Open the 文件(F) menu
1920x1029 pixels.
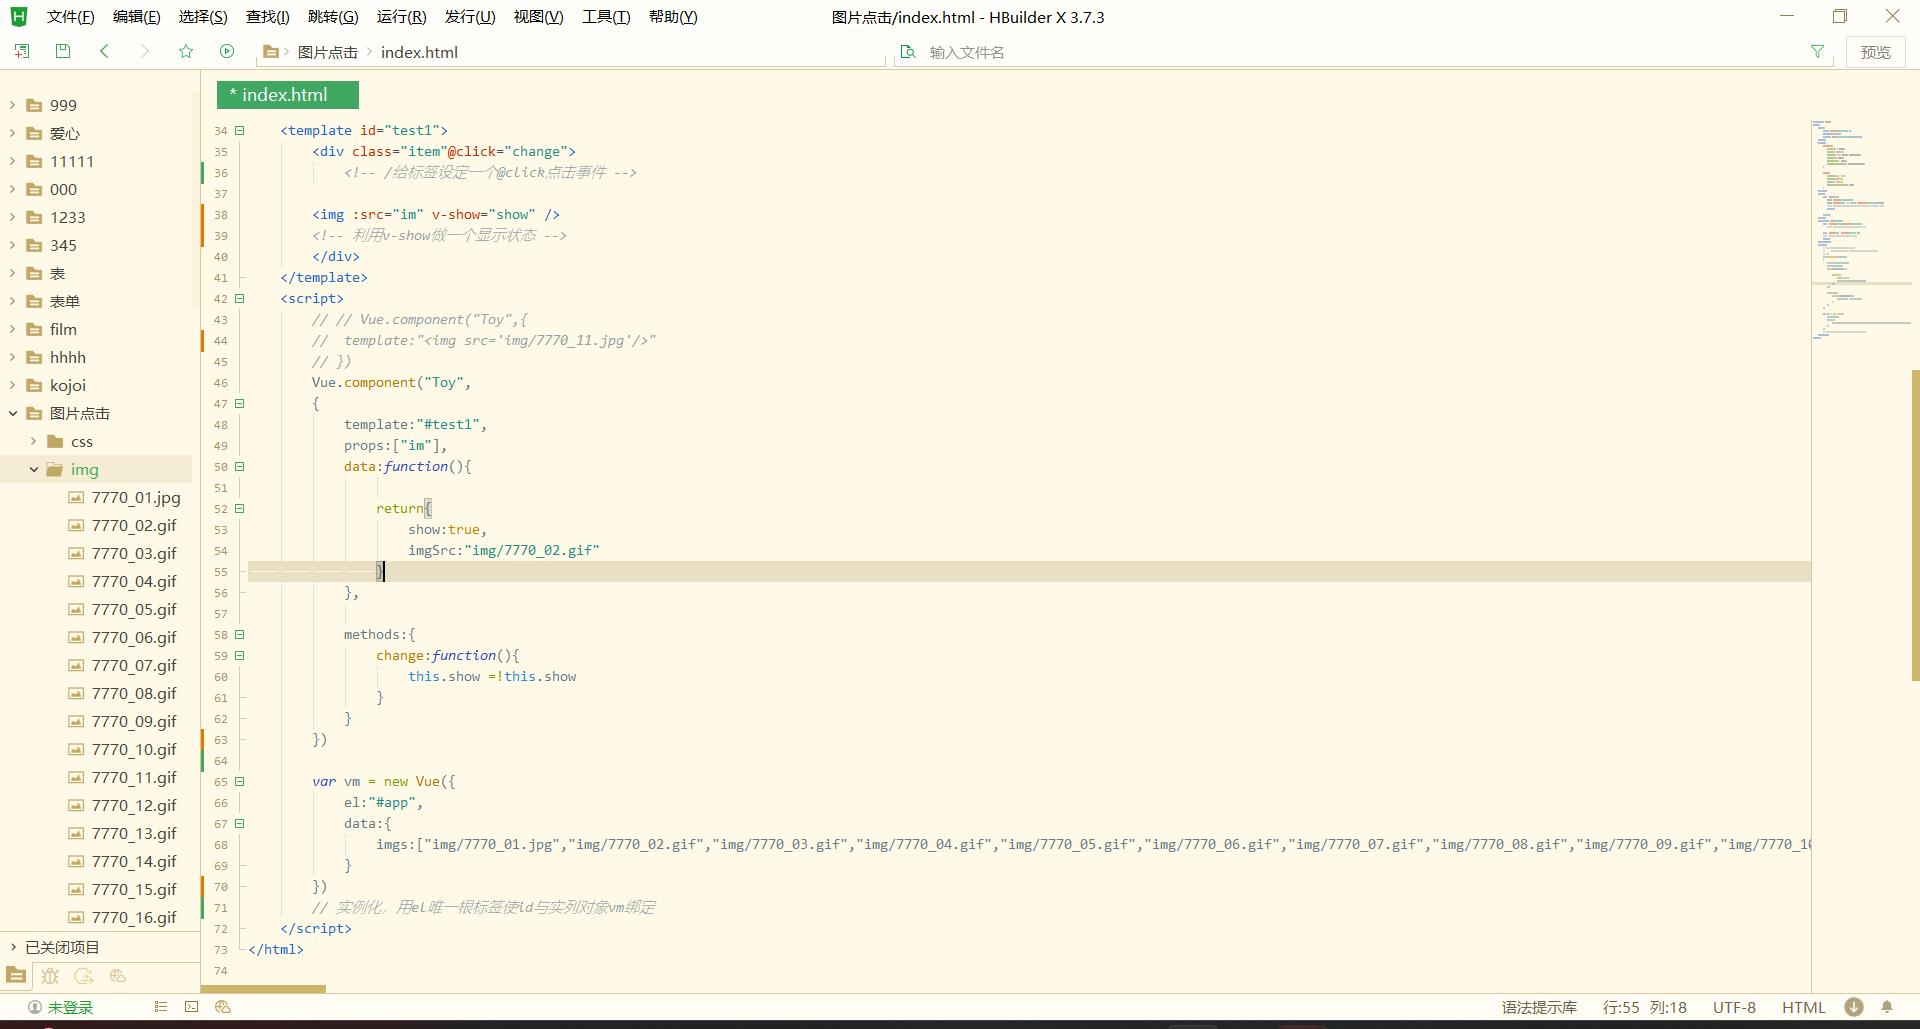[70, 17]
